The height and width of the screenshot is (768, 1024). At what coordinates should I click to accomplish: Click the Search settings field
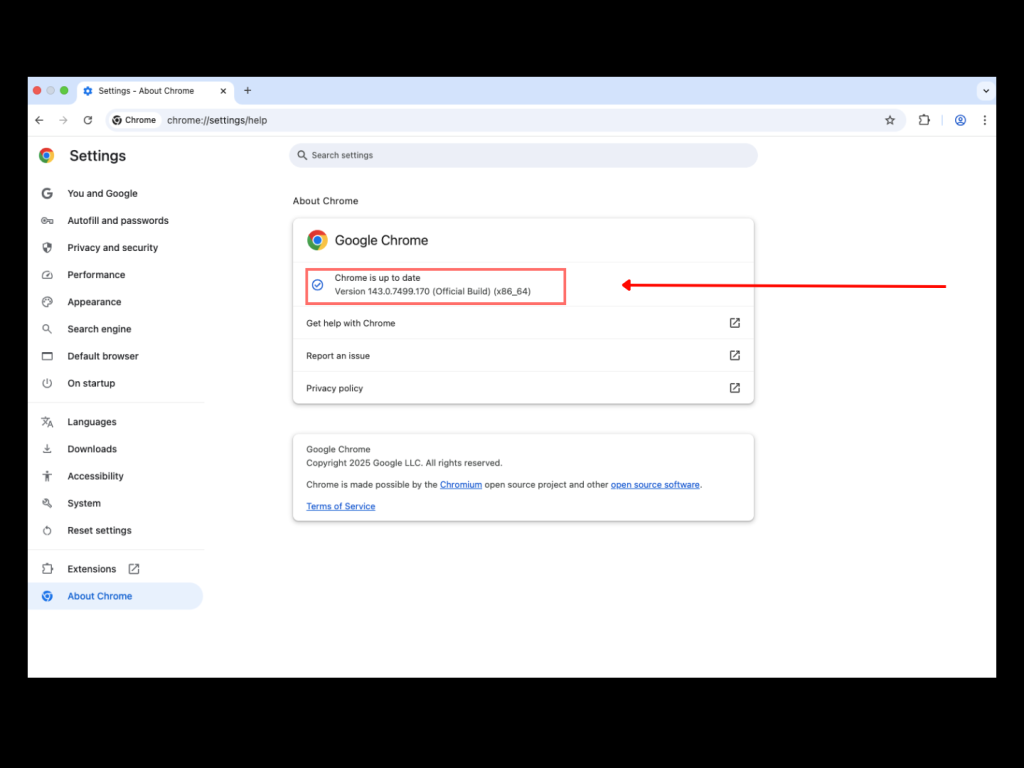523,156
